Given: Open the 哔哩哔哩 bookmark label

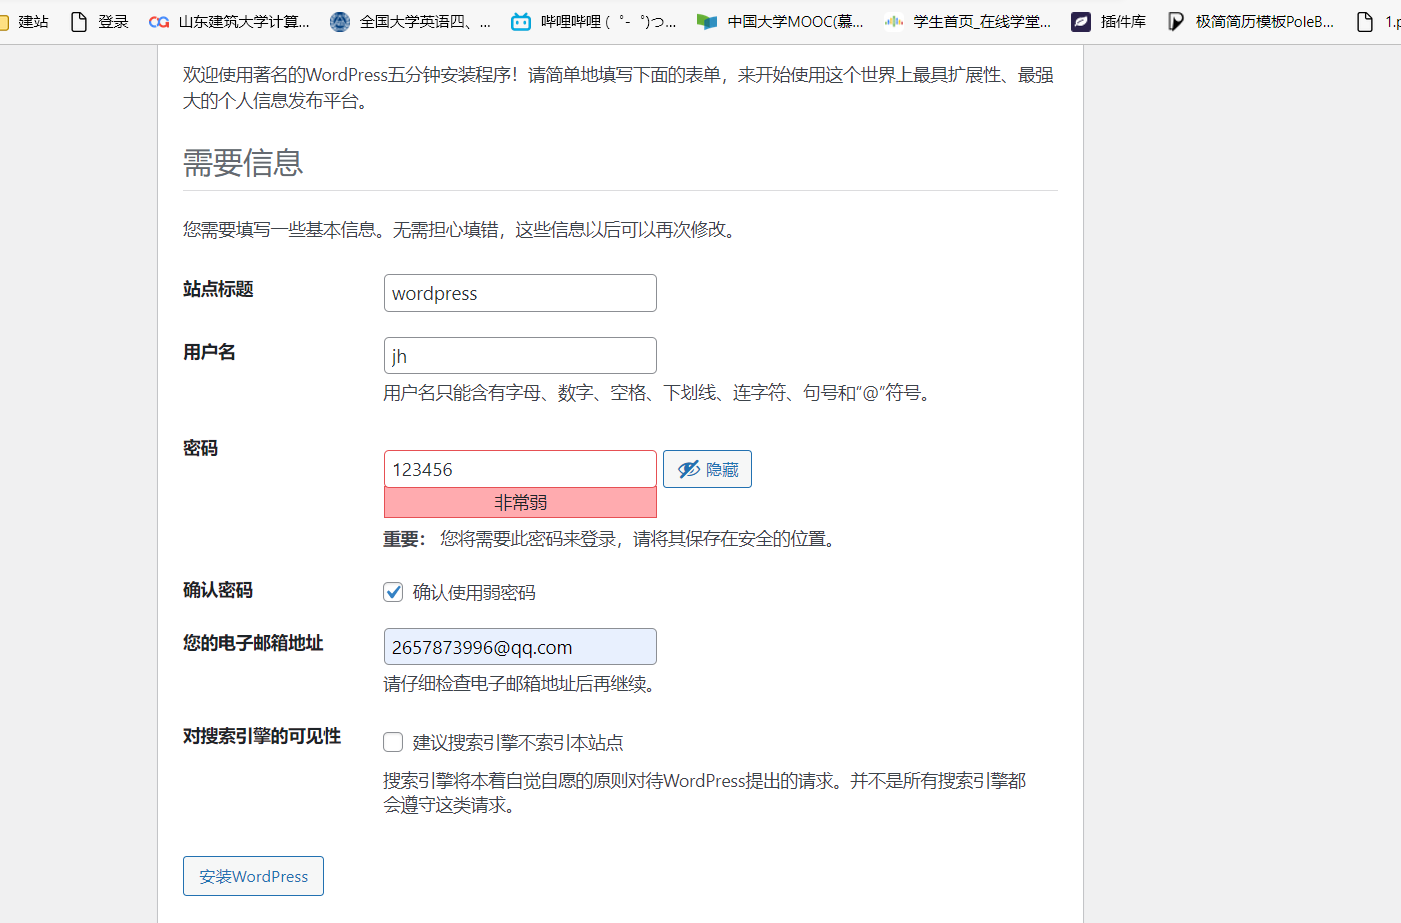Looking at the screenshot, I should (608, 21).
